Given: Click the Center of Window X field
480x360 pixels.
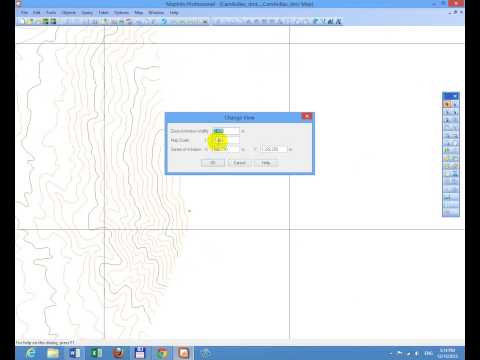Looking at the screenshot, I should tap(226, 149).
